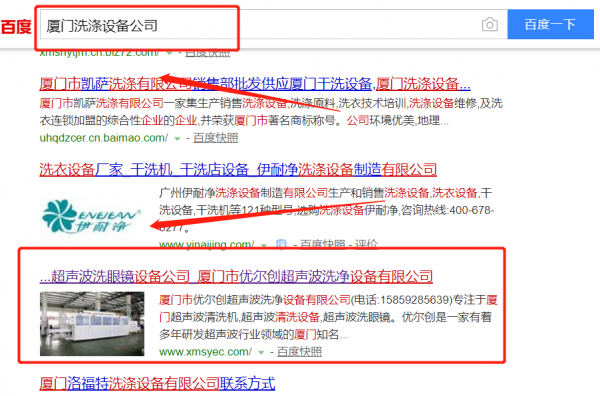
Task: Click the www.xmsyec.com green URL
Action: [x=205, y=352]
